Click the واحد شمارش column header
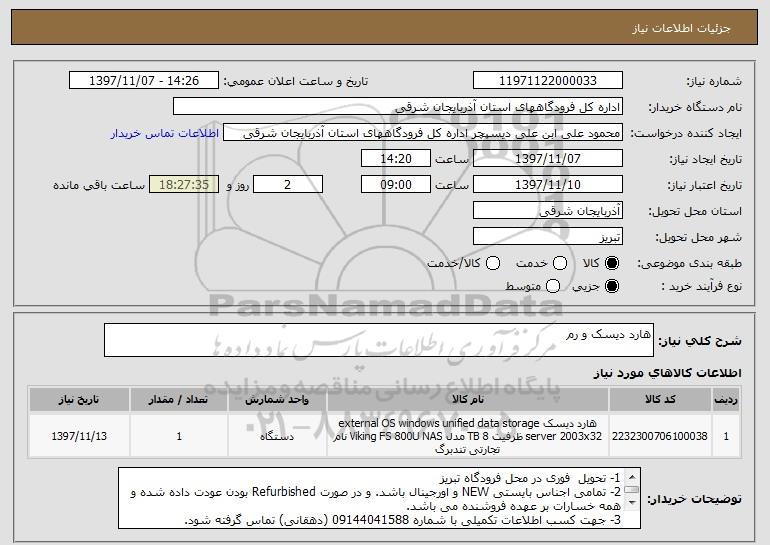 point(277,400)
